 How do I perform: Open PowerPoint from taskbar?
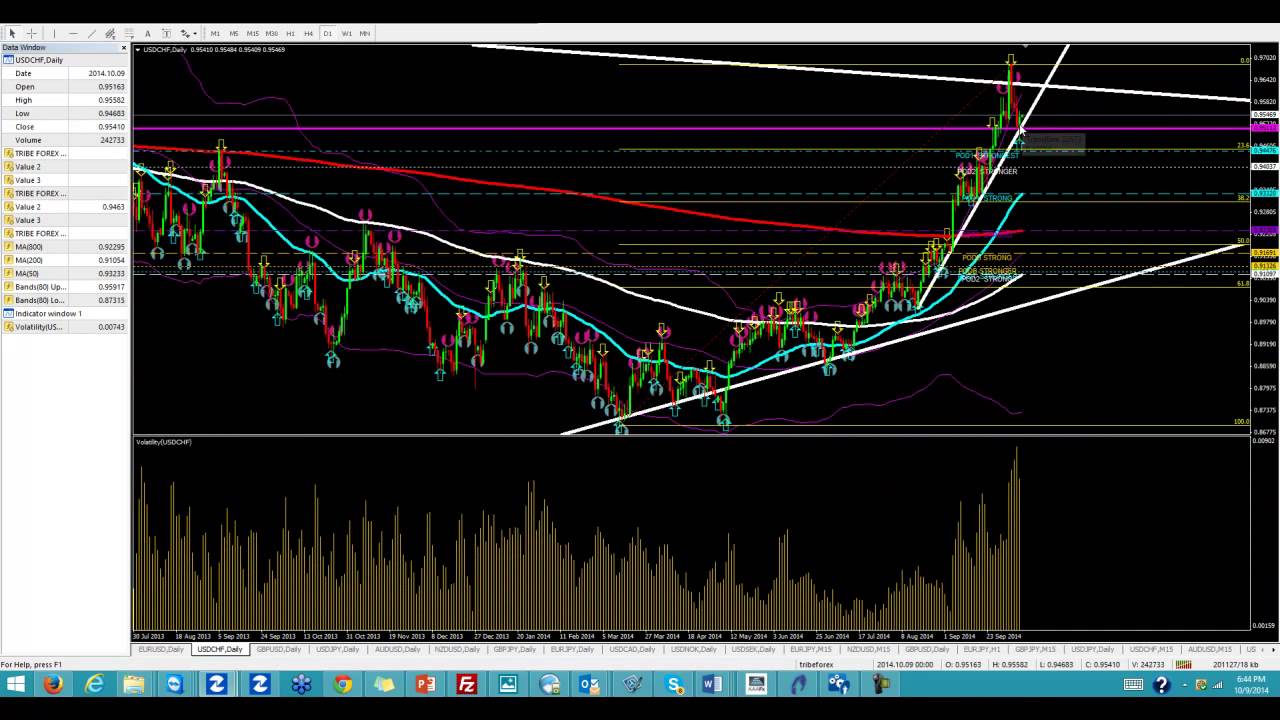[425, 685]
